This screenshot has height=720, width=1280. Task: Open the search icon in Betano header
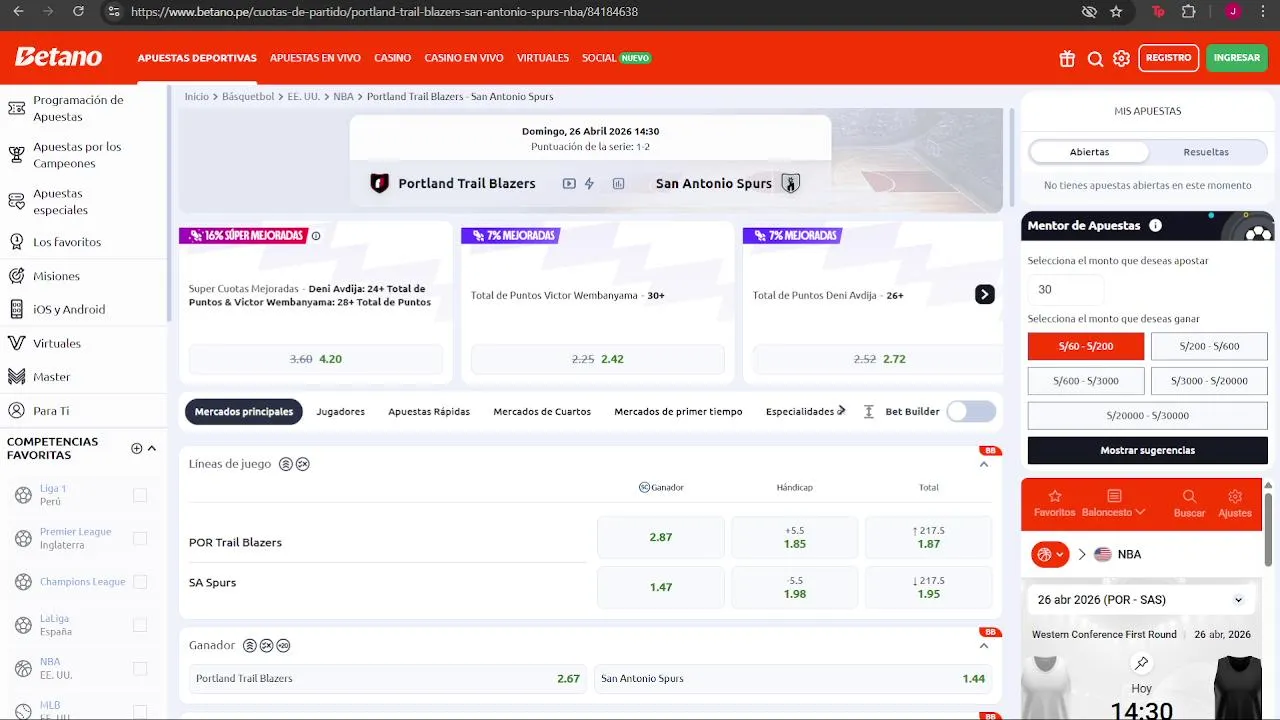(x=1095, y=59)
